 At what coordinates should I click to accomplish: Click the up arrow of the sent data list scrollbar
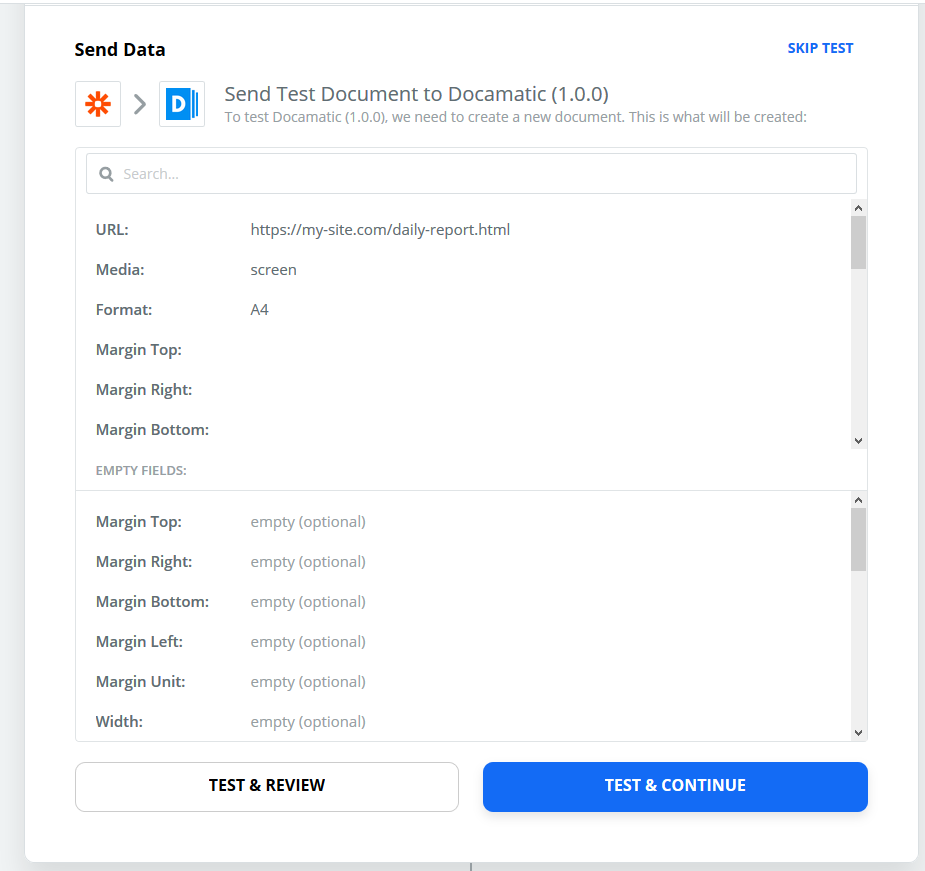(858, 208)
